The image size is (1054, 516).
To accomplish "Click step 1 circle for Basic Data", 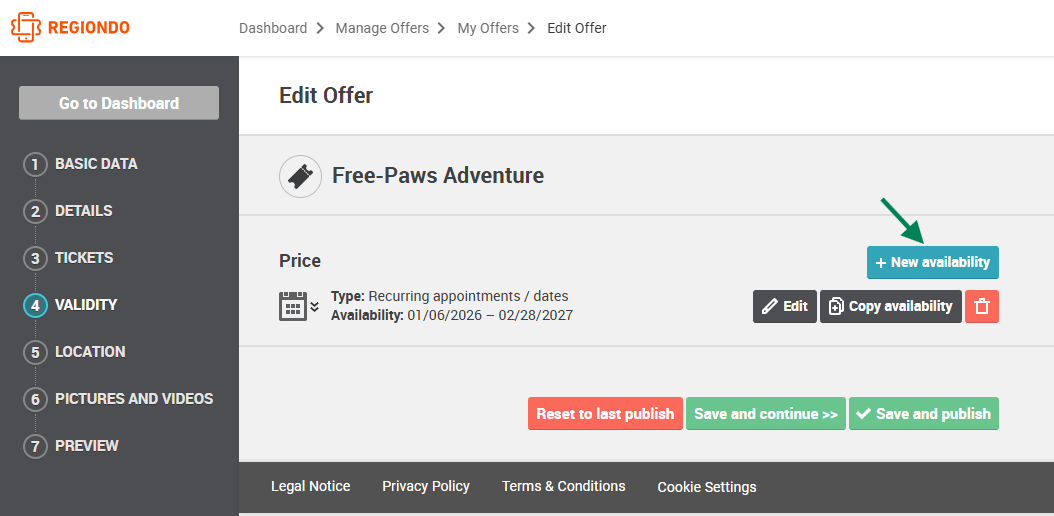I will click(35, 165).
